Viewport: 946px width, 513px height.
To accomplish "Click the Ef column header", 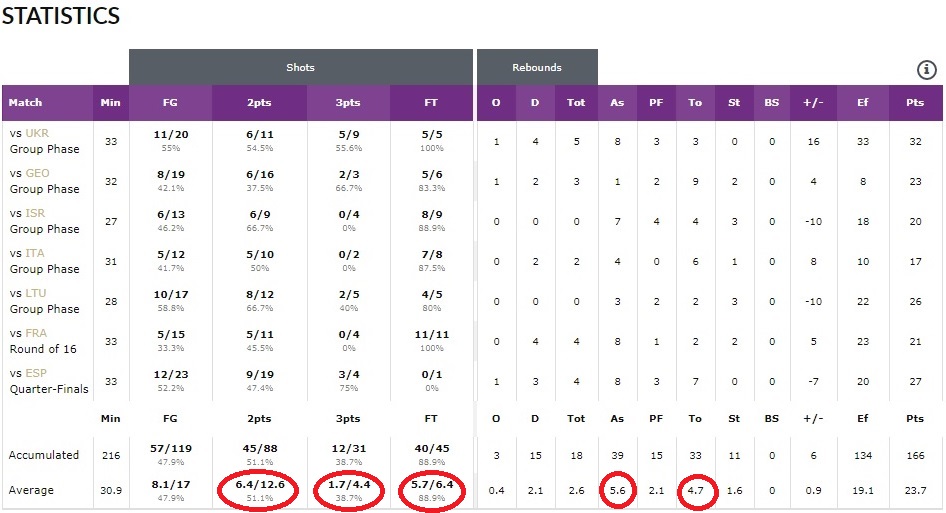I will 863,103.
